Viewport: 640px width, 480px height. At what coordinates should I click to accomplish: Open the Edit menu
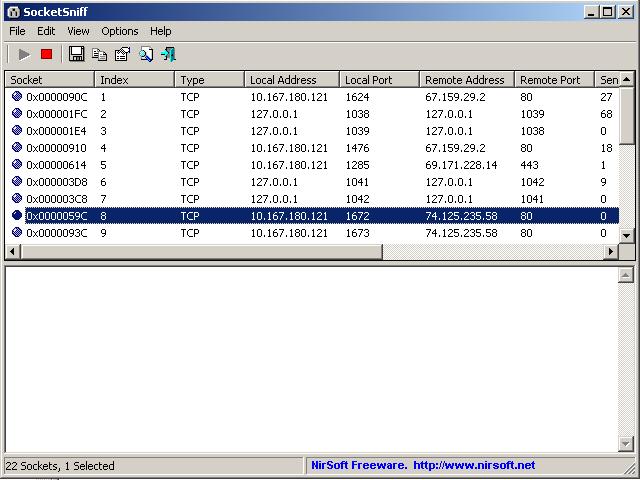click(x=46, y=31)
